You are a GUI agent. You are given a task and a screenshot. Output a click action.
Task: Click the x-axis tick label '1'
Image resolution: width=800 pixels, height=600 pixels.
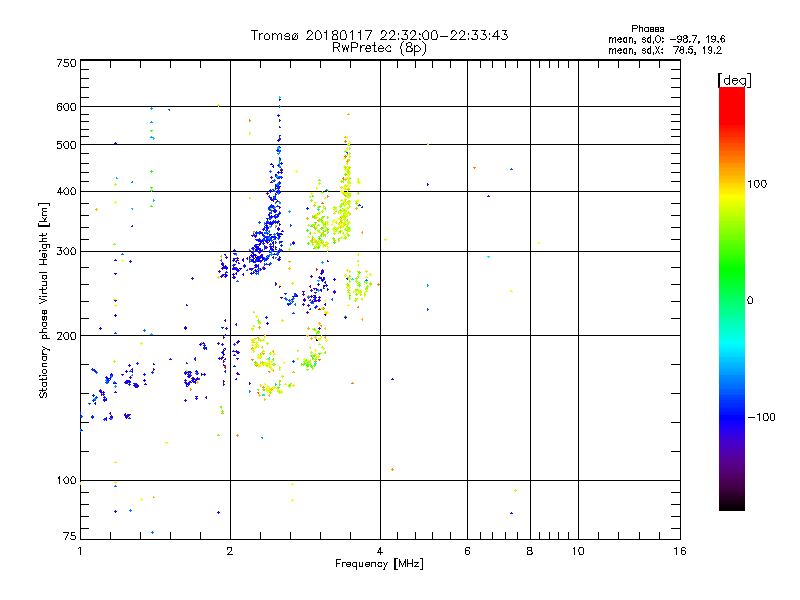click(80, 551)
